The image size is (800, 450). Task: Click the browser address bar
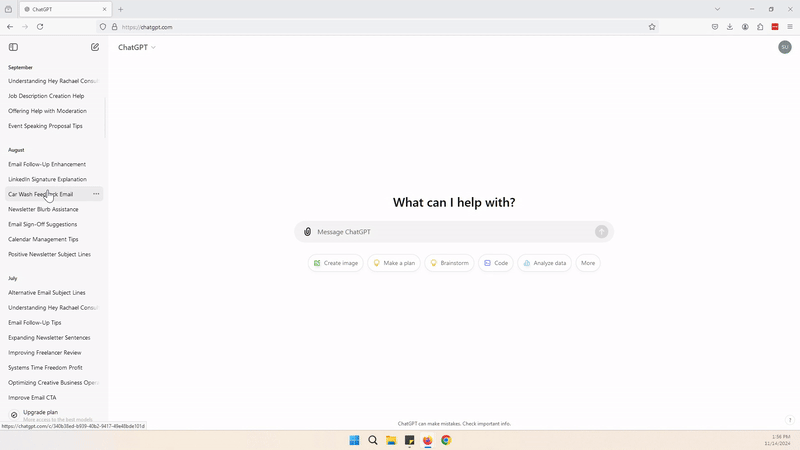378,27
